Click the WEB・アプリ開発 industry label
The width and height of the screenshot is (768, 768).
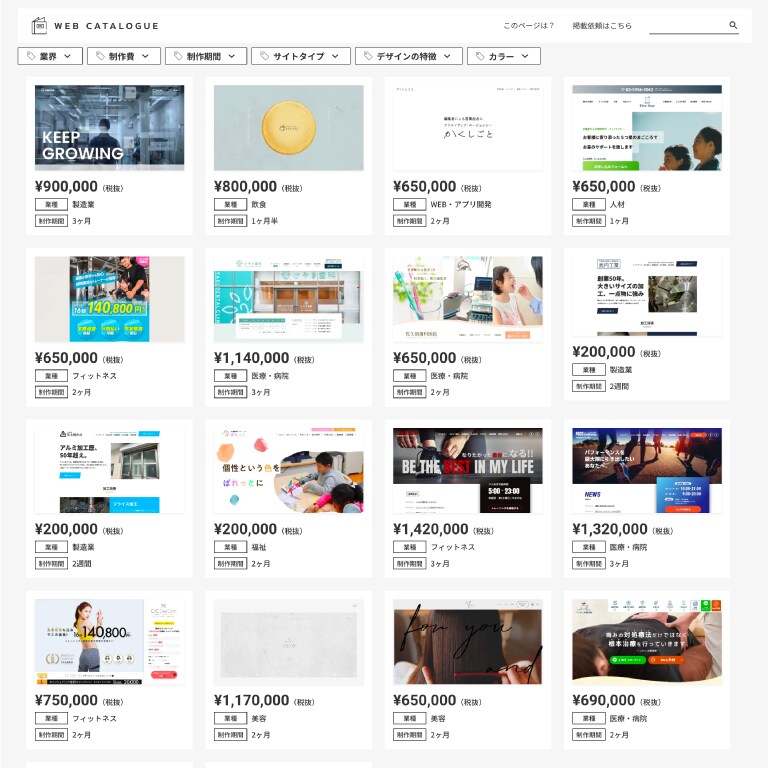461,205
